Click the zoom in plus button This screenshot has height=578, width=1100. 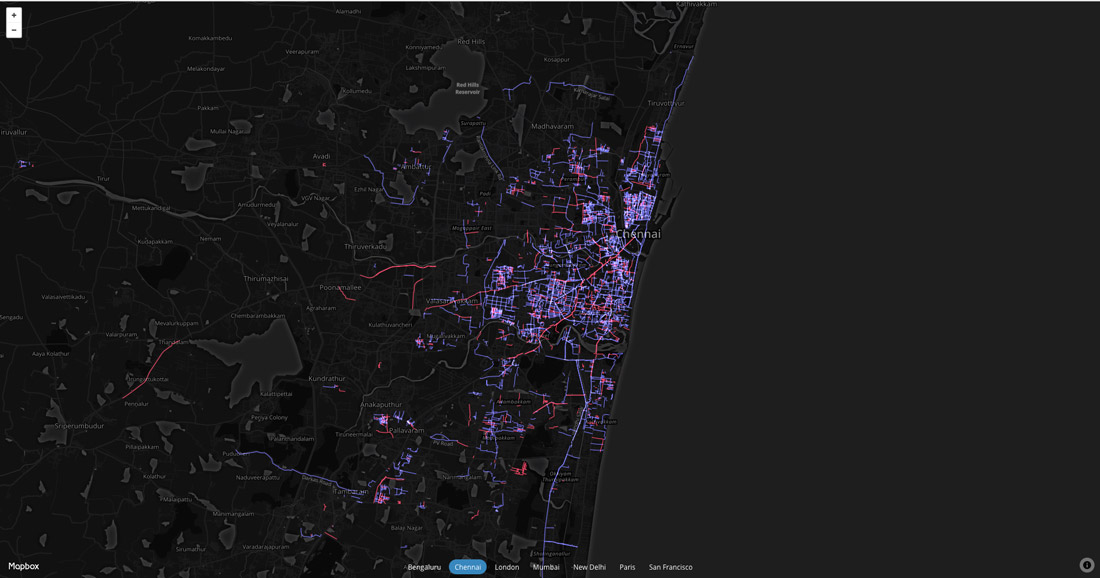click(x=14, y=15)
